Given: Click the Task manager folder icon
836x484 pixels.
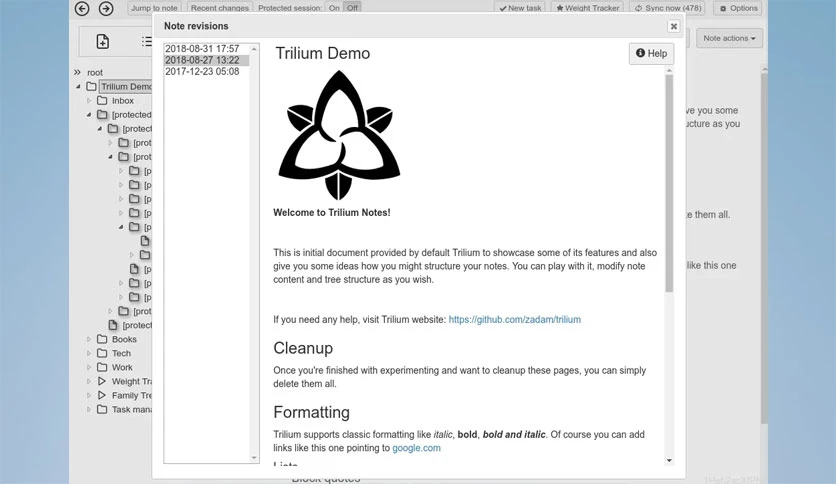Looking at the screenshot, I should (102, 409).
